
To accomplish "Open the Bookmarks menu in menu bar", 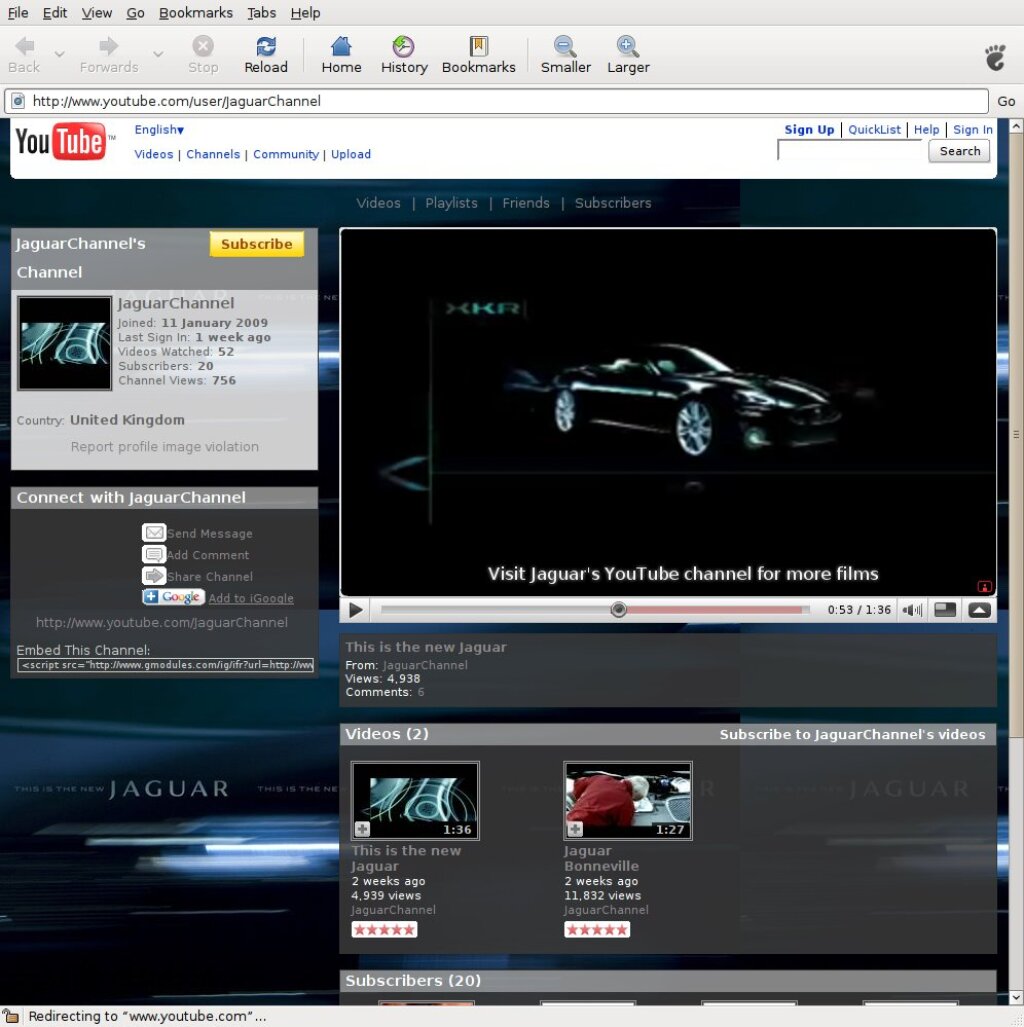I will click(195, 13).
